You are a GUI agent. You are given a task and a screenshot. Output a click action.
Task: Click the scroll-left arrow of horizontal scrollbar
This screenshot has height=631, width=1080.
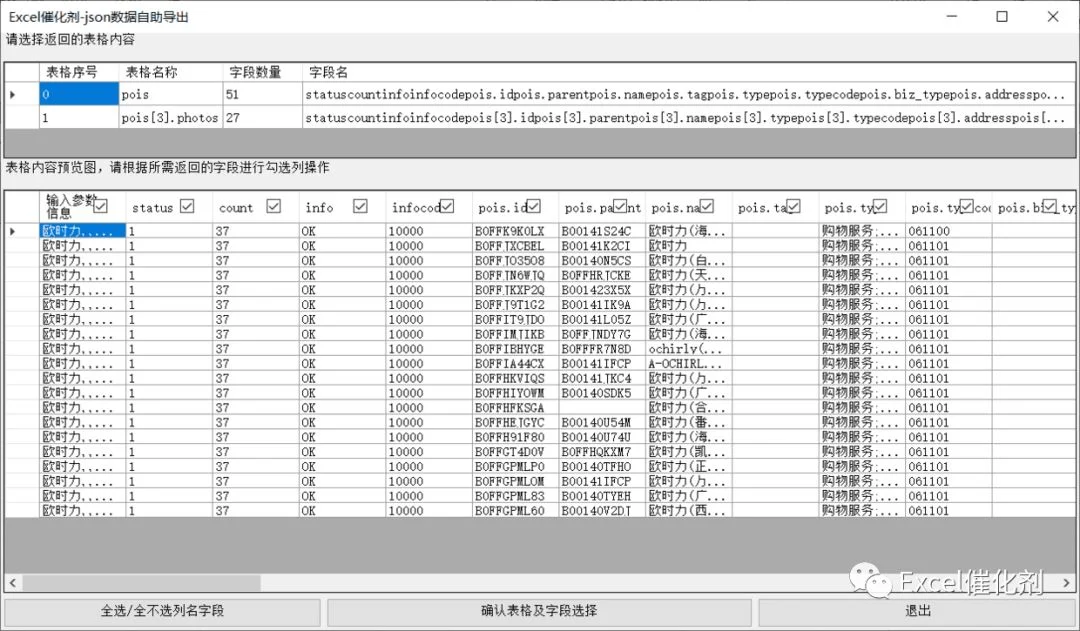(12, 583)
